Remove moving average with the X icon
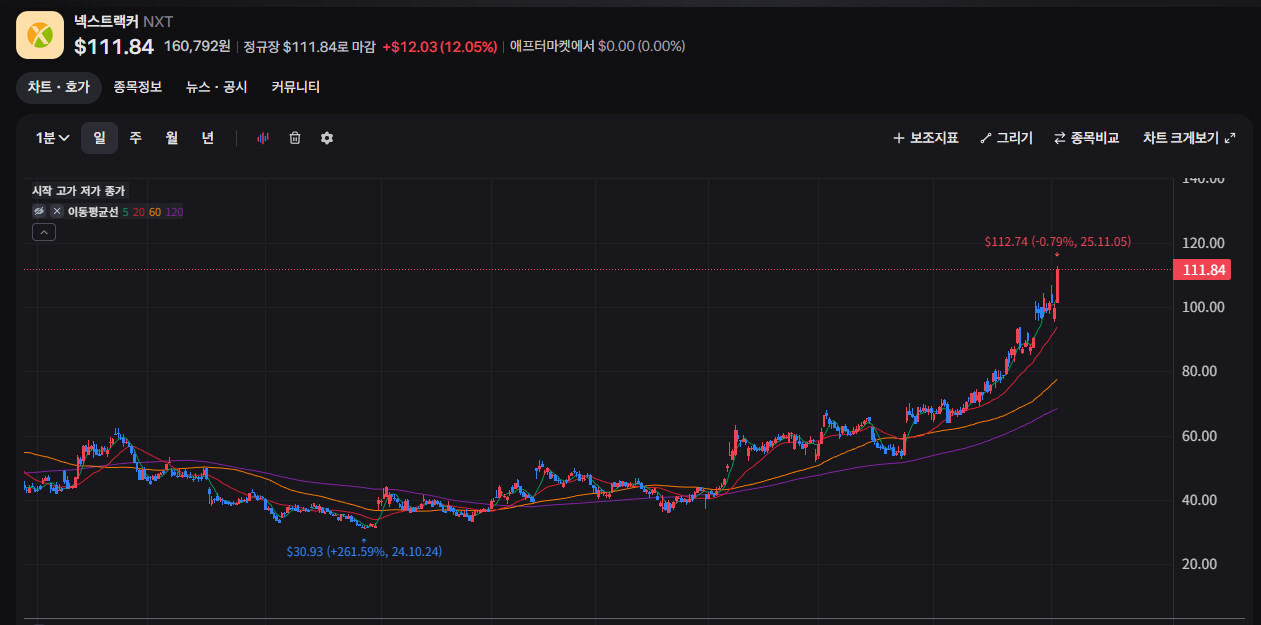The image size is (1261, 625). point(57,212)
